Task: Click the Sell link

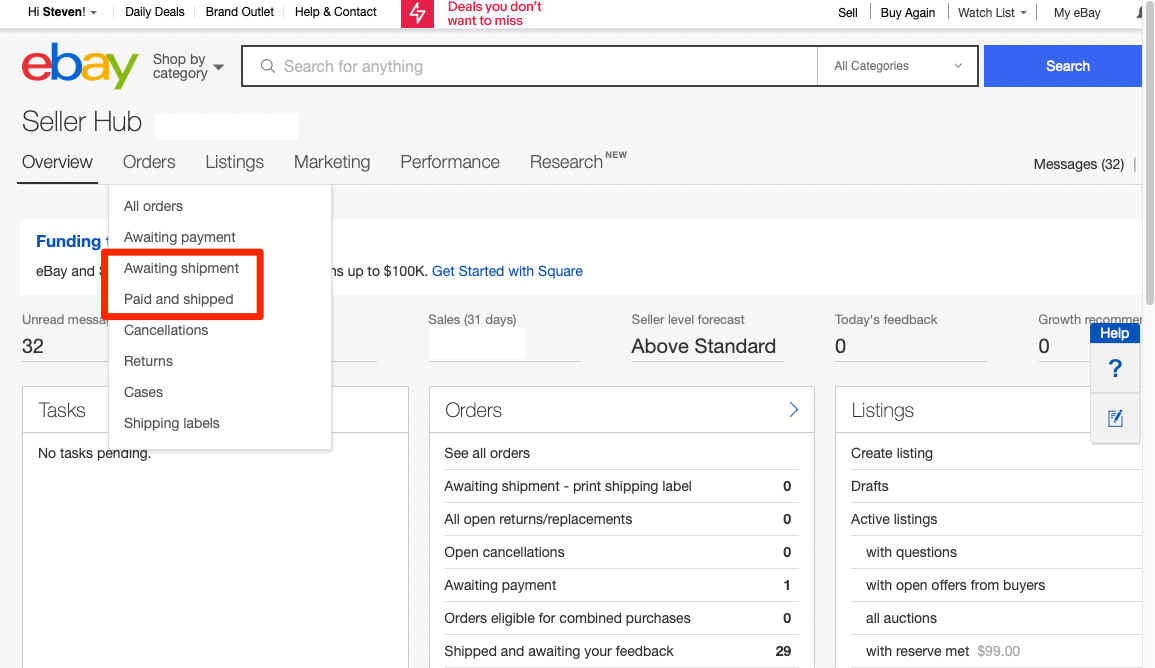Action: (x=848, y=13)
